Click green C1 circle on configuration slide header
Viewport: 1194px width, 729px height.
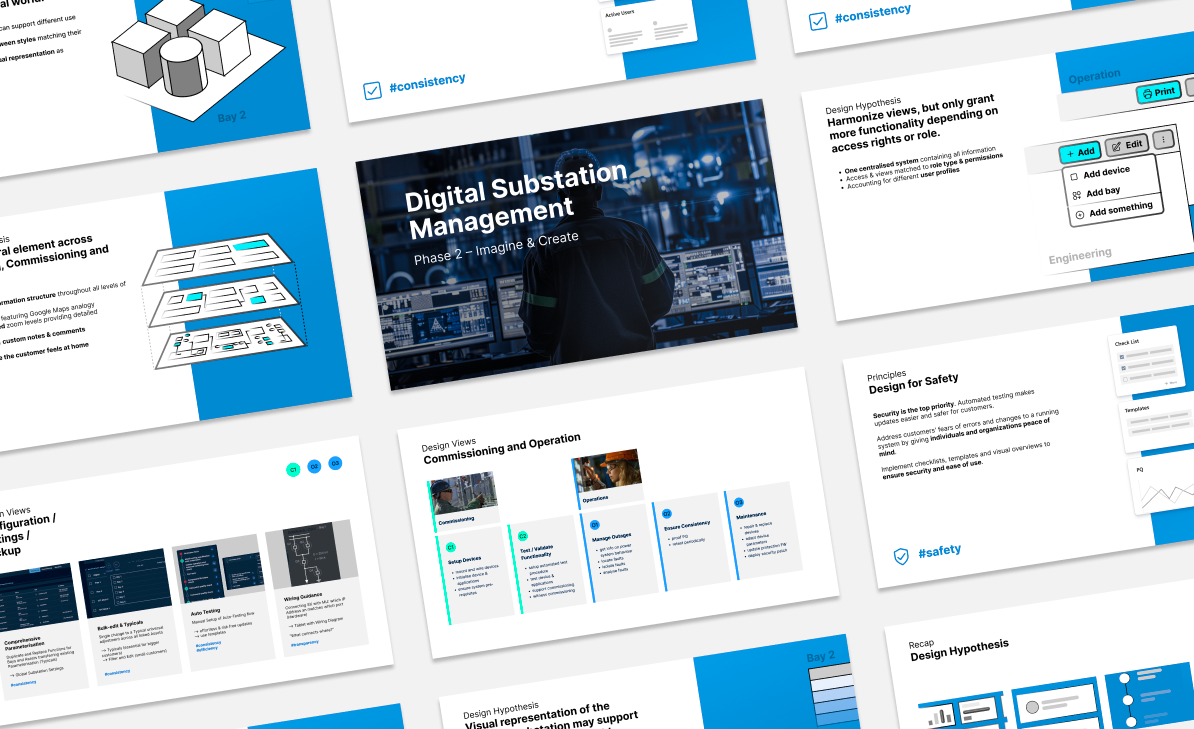click(x=293, y=469)
